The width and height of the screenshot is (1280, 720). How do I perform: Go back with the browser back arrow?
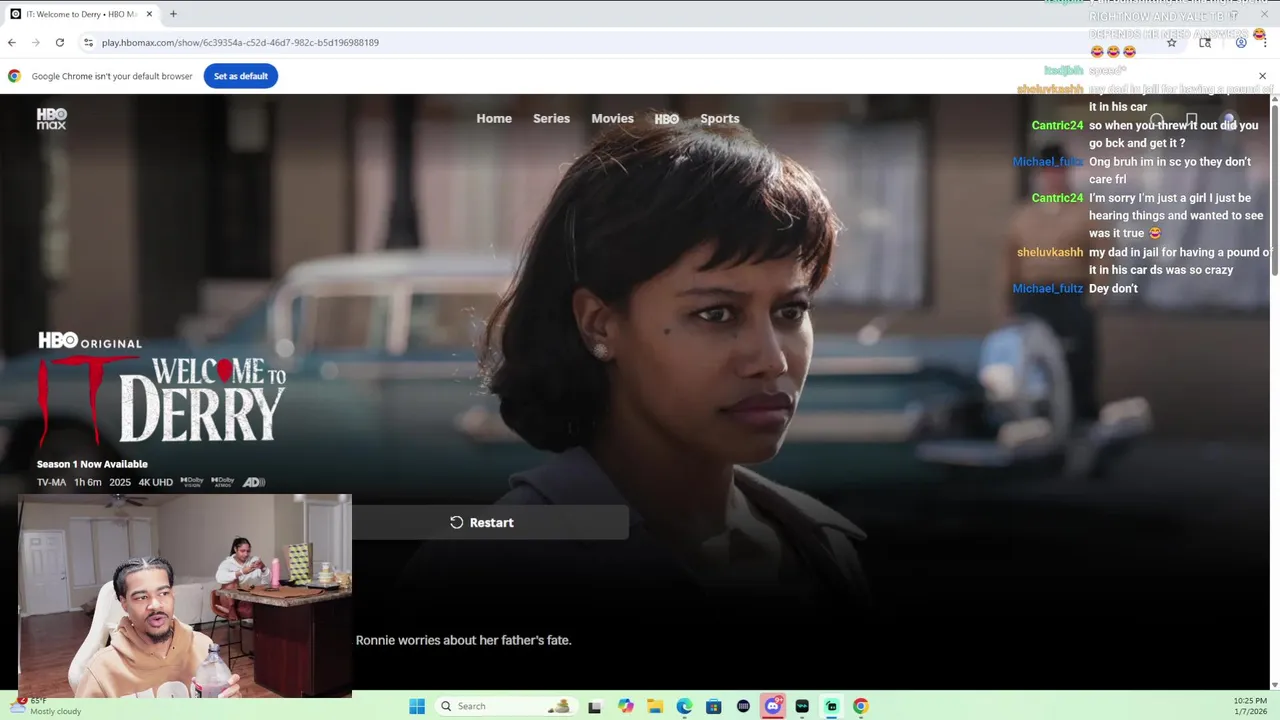pyautogui.click(x=12, y=42)
